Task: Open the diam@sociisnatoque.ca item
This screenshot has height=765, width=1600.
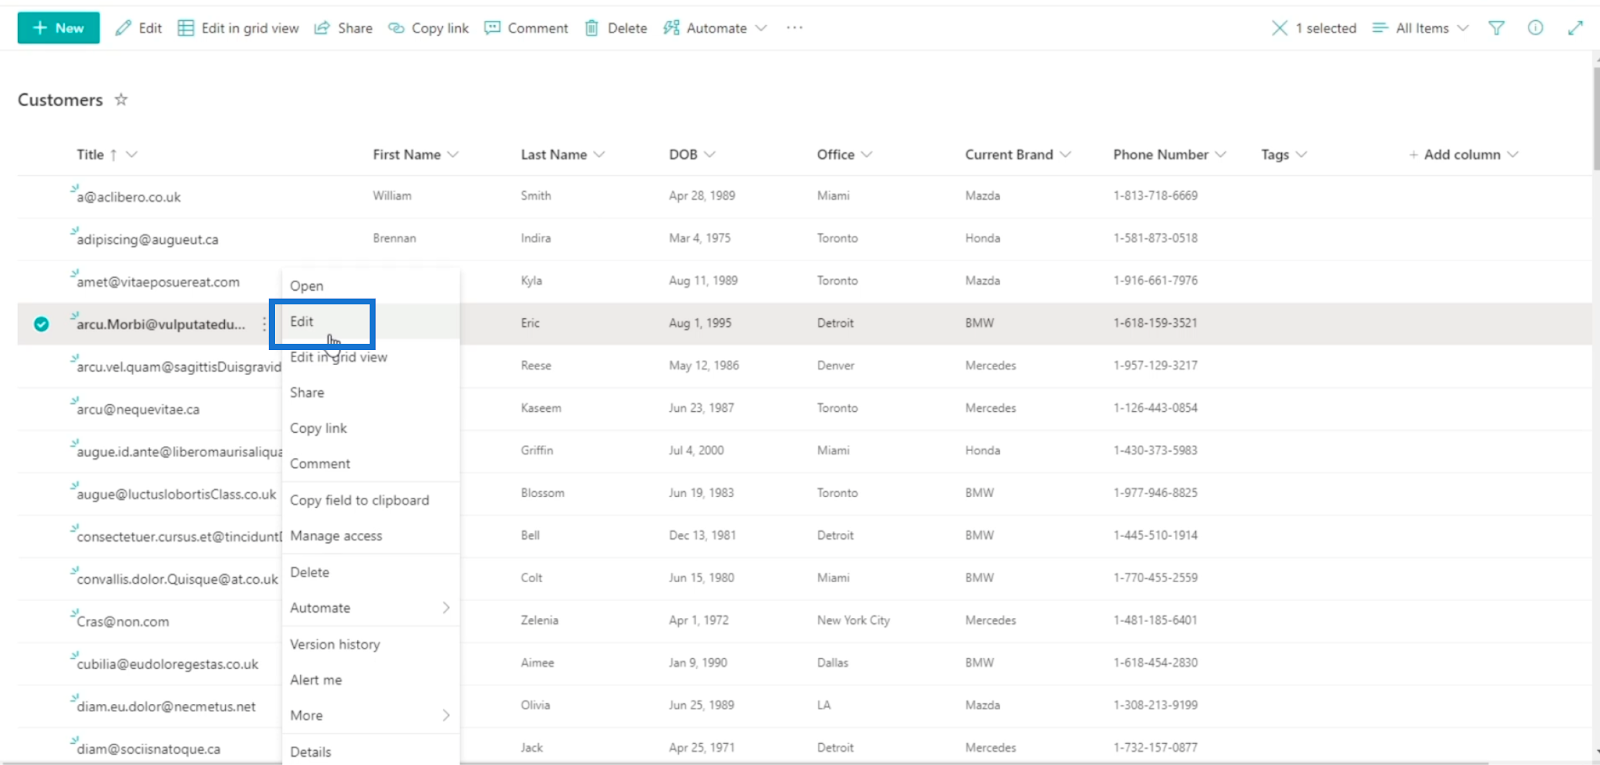Action: coord(148,749)
